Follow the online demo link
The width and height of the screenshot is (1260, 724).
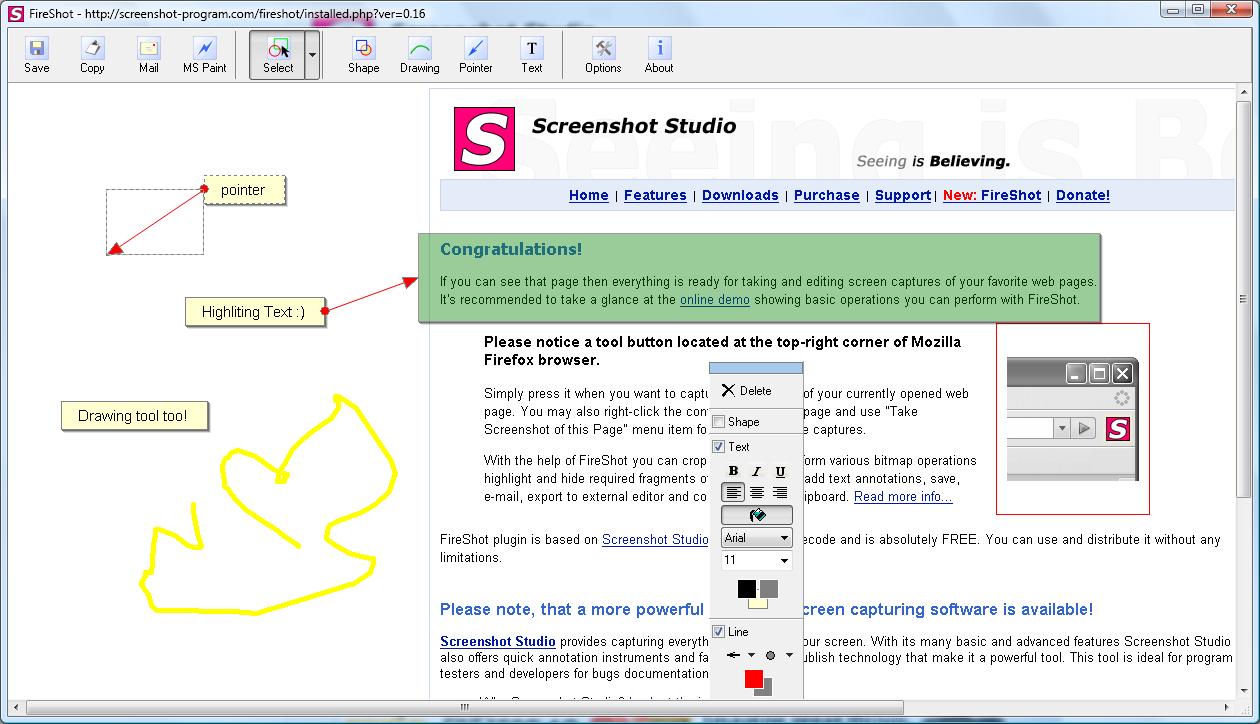click(715, 300)
